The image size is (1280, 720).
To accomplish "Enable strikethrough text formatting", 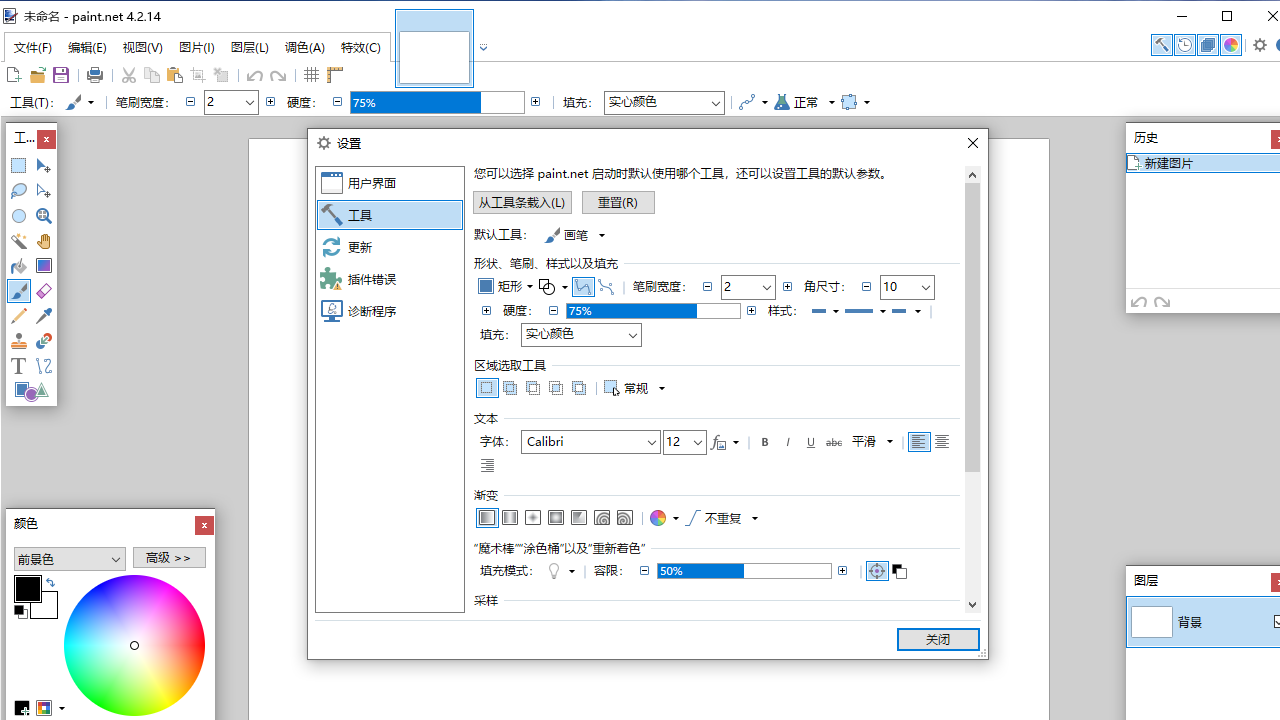I will click(833, 441).
